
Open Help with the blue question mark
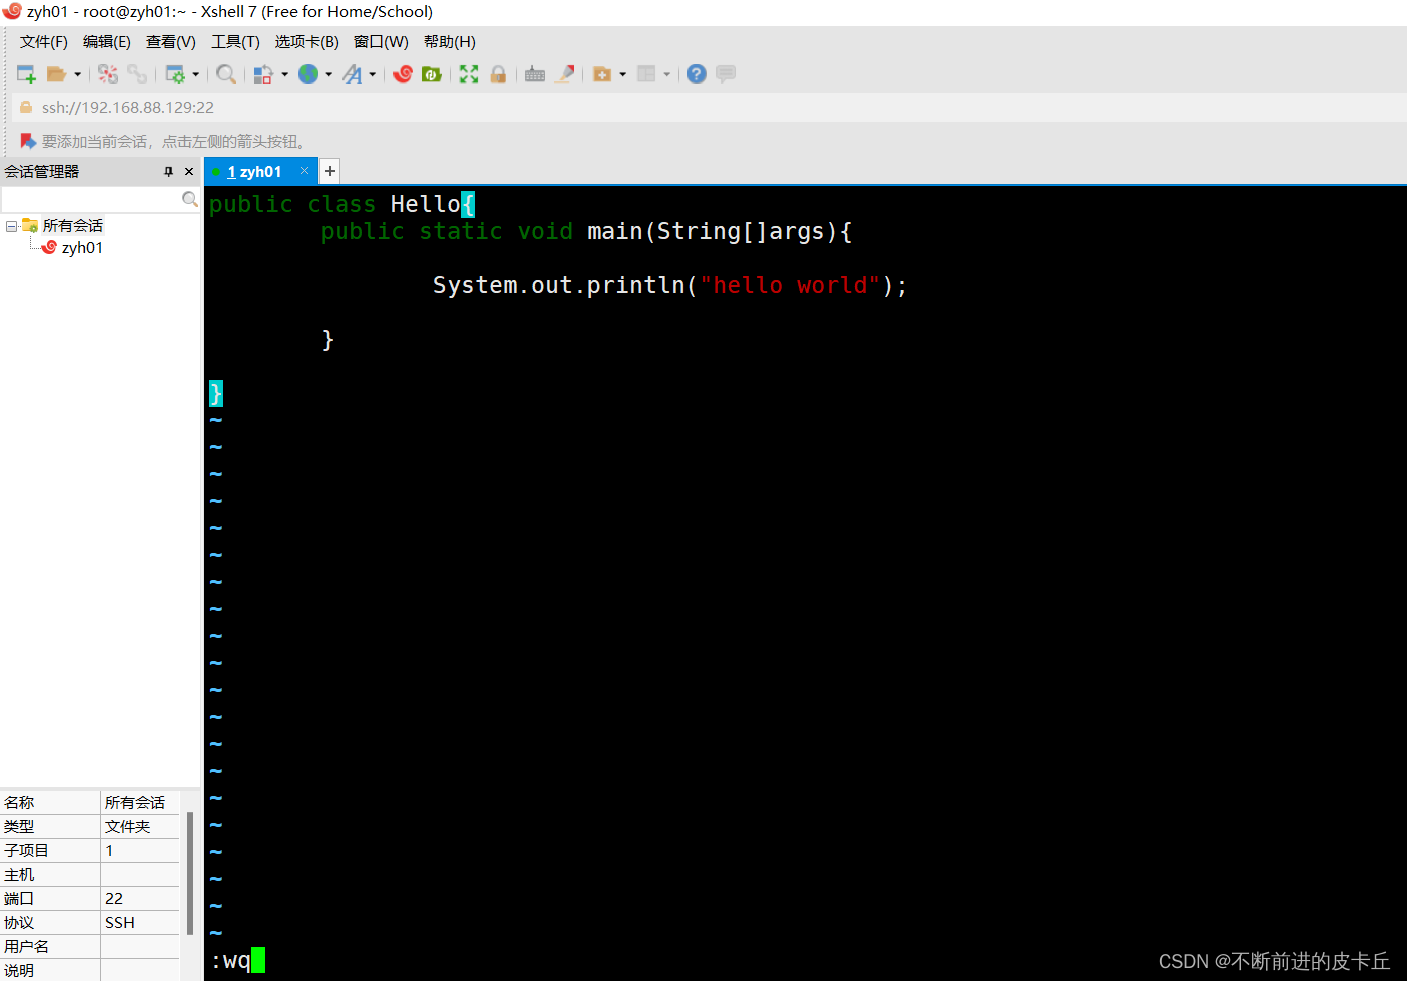[697, 74]
